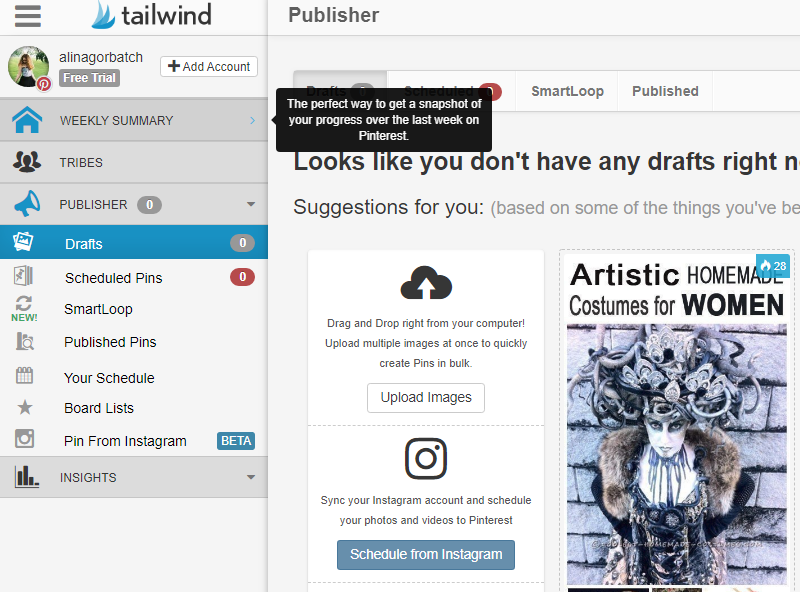Click the BETA label badge
Viewport: 800px width, 592px height.
[x=236, y=441]
